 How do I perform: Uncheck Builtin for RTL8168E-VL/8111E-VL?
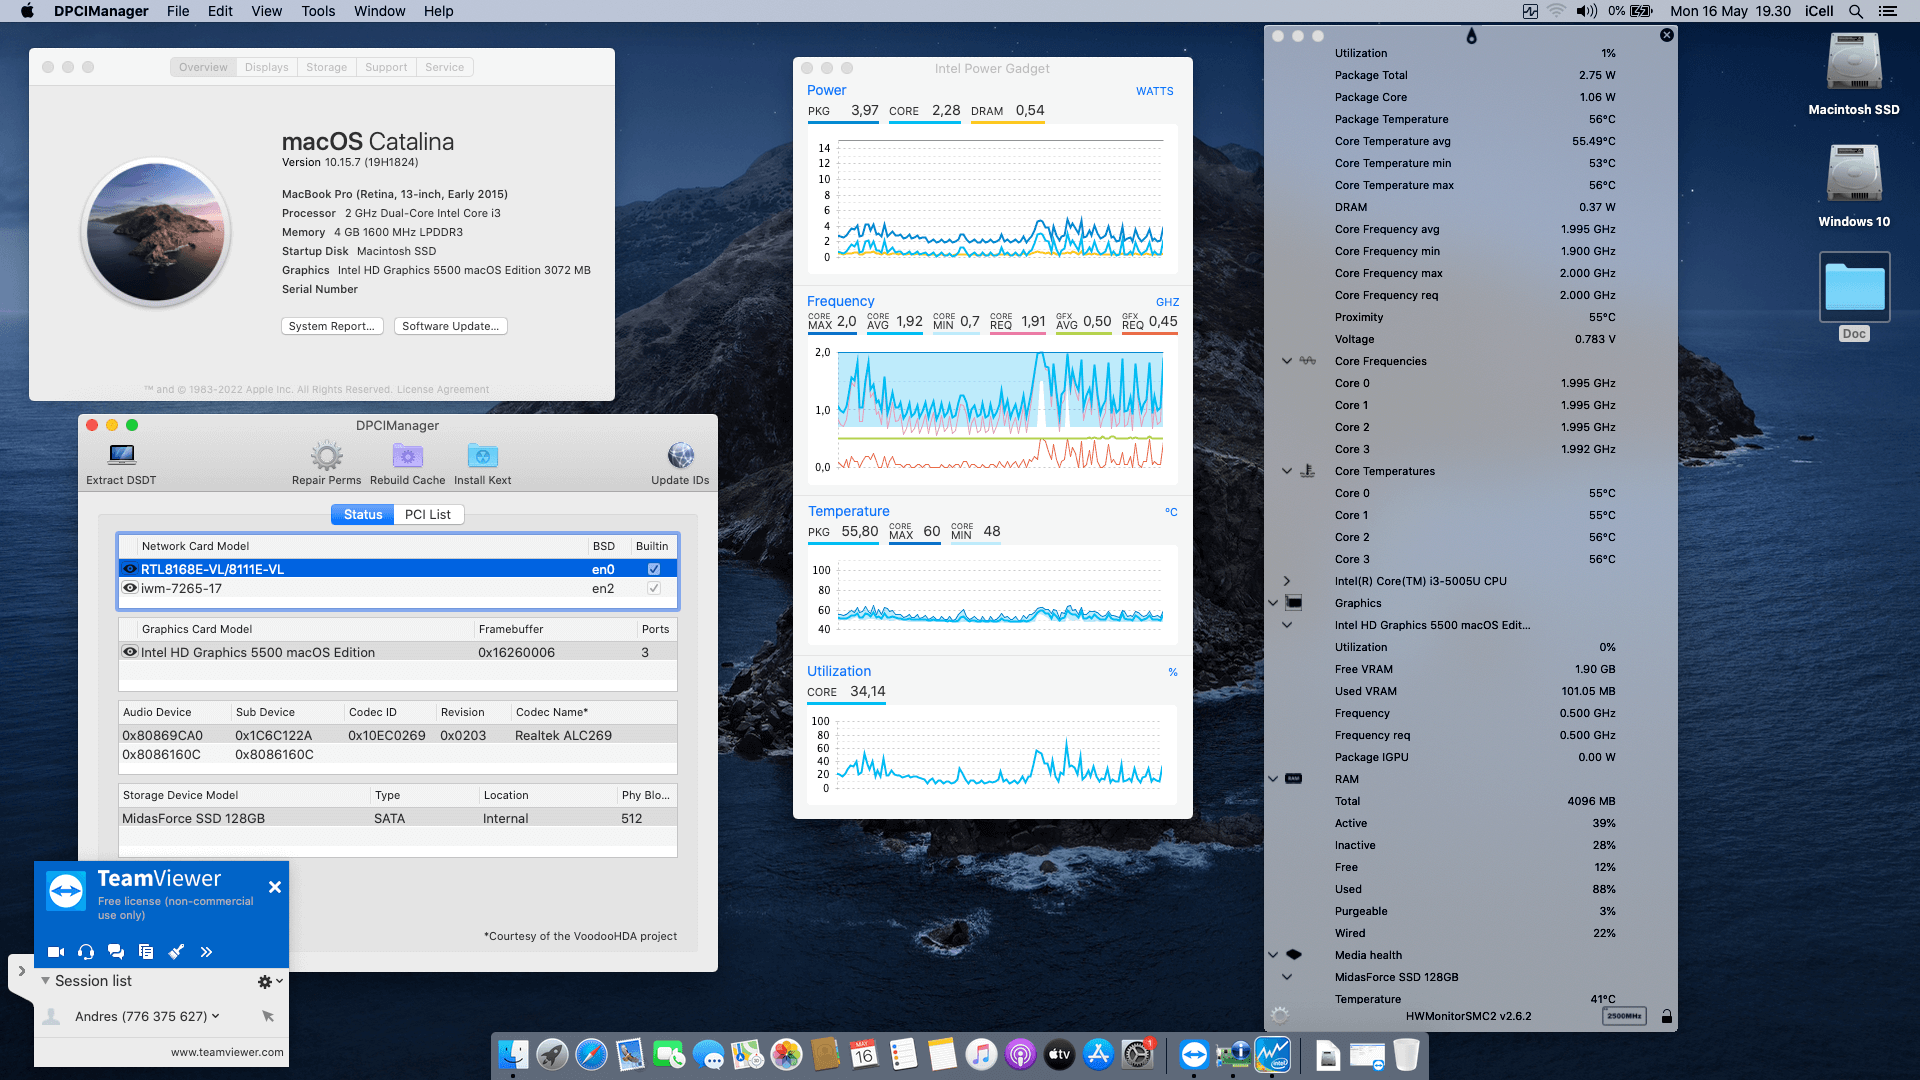653,568
